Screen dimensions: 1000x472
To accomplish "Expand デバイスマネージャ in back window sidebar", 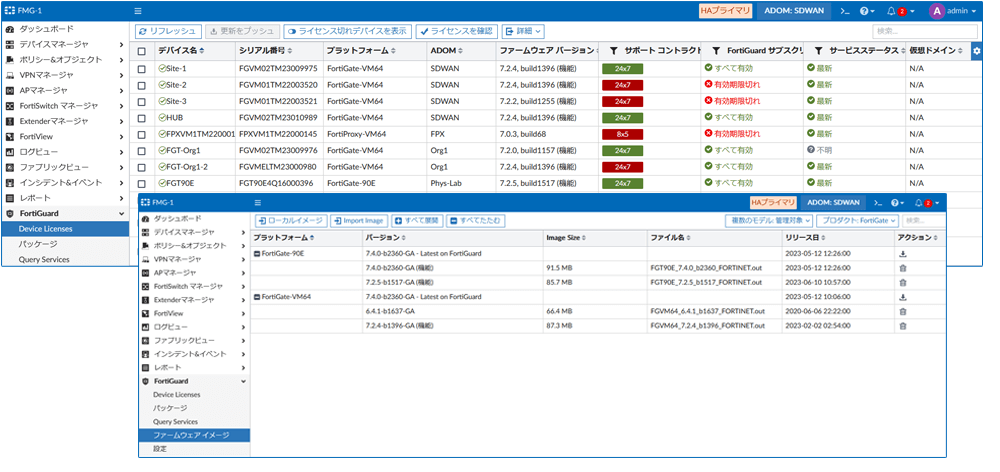I will click(122, 45).
